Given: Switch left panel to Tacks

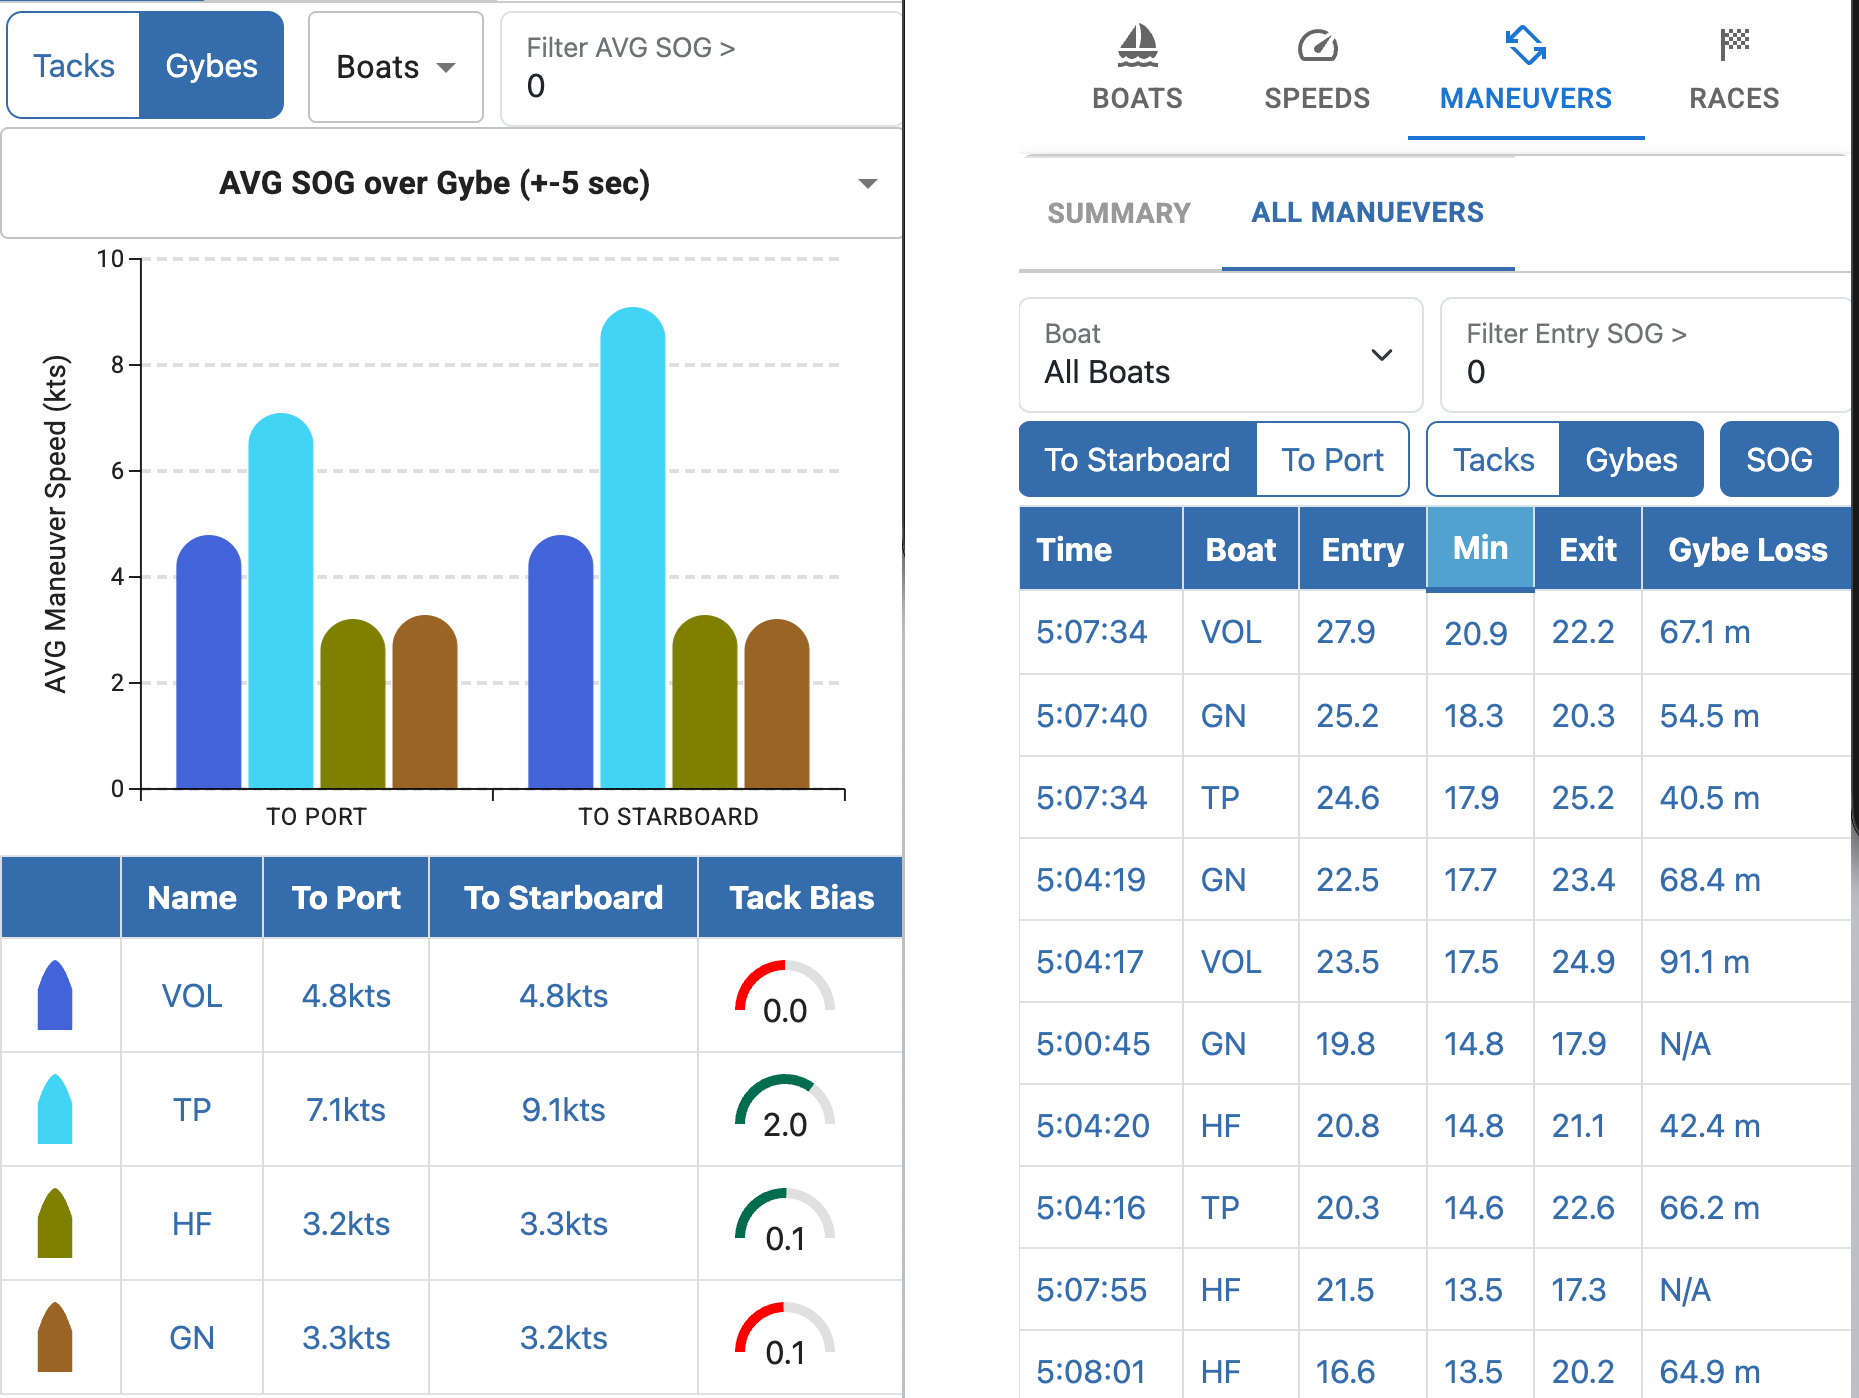Looking at the screenshot, I should click(74, 66).
